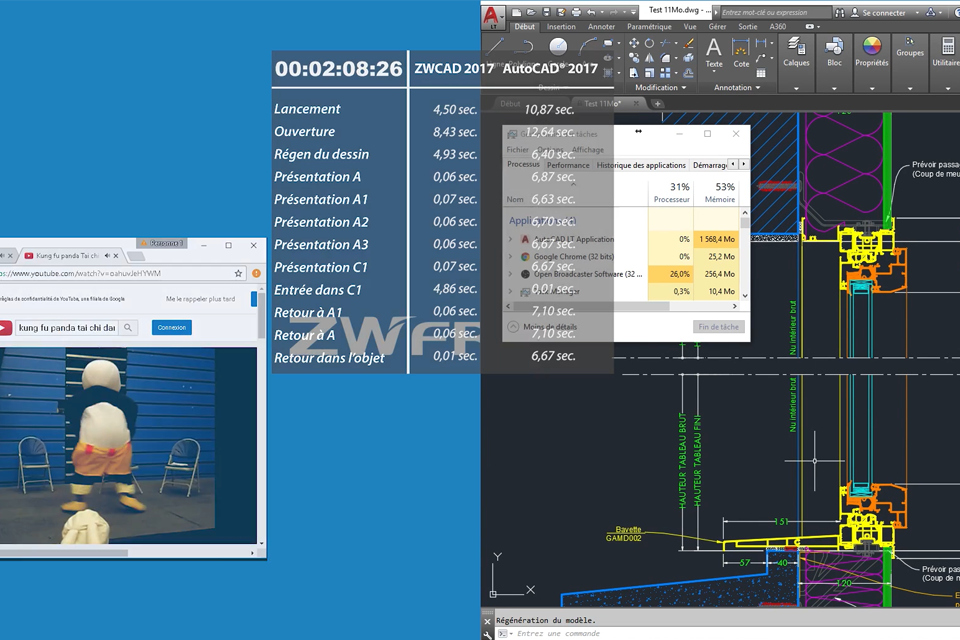Expand the Open Broadcaster Software process row
The width and height of the screenshot is (960, 640).
511,274
